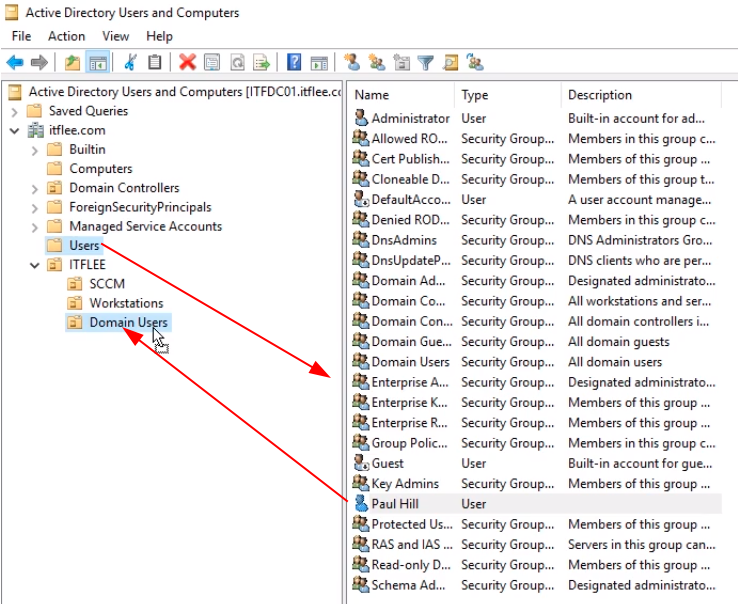Click the Filter funnel icon
Image resolution: width=738 pixels, height=604 pixels.
425,62
